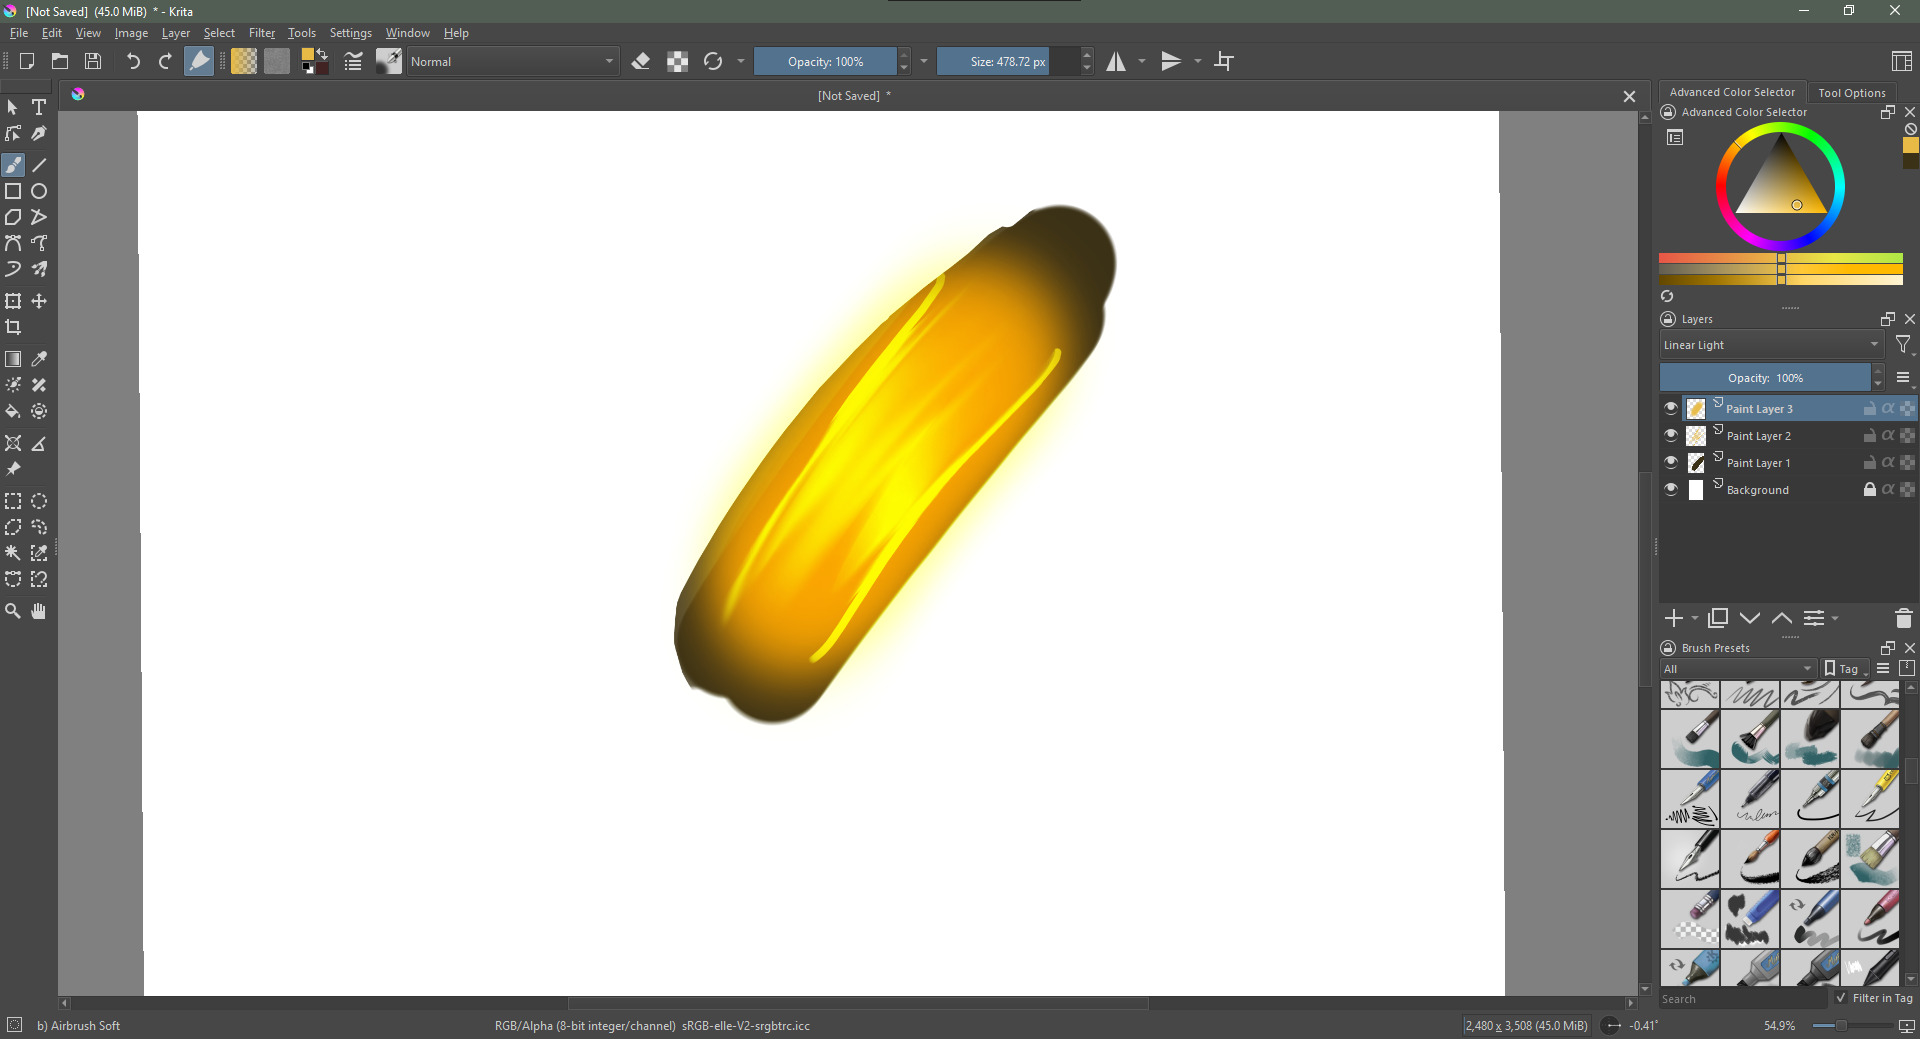
Task: Select Paint Layer 2 in the layers list
Action: click(x=1788, y=435)
